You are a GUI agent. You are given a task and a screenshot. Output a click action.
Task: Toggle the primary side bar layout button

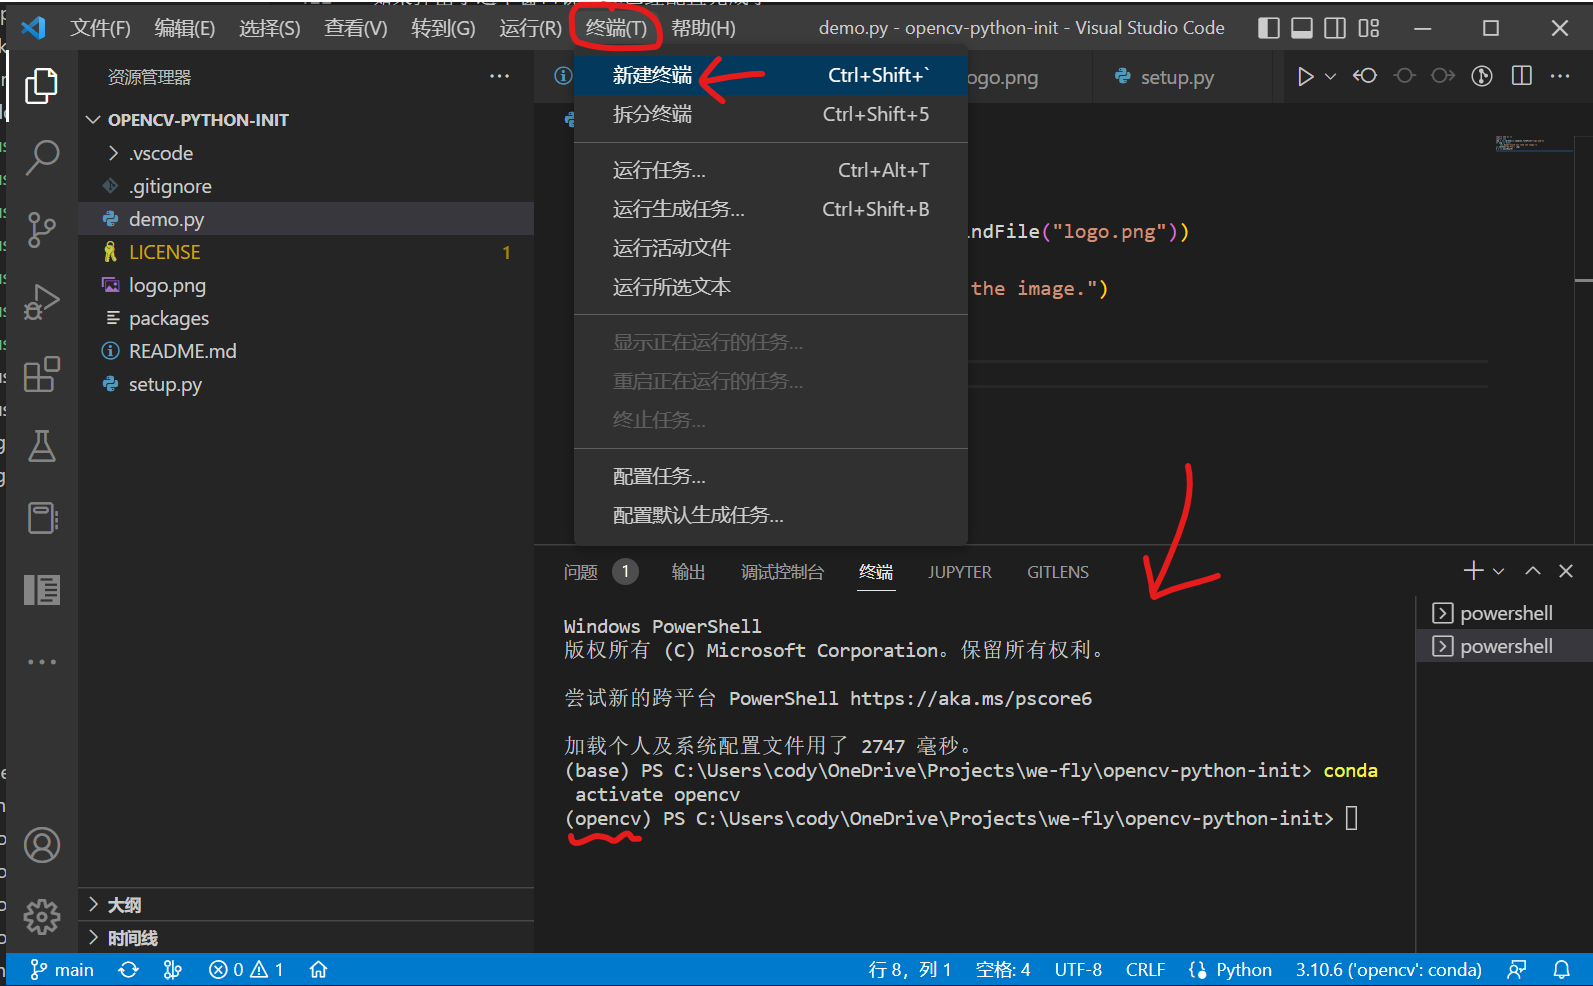[x=1268, y=28]
